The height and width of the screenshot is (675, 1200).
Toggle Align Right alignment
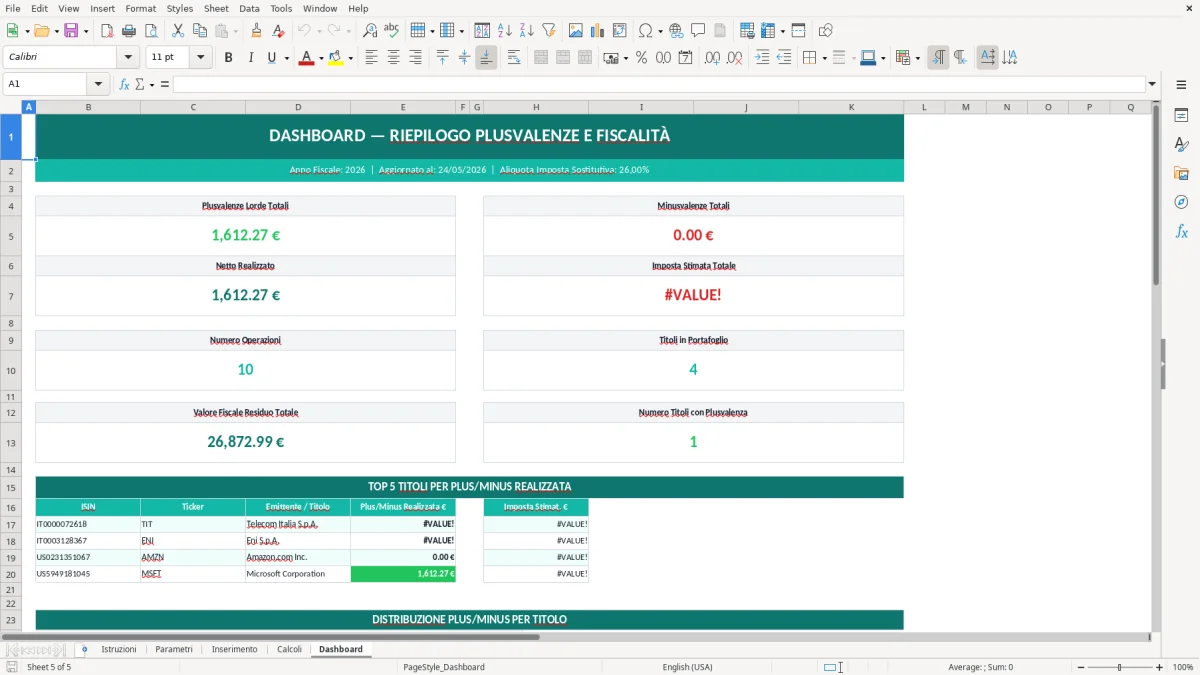tap(416, 58)
